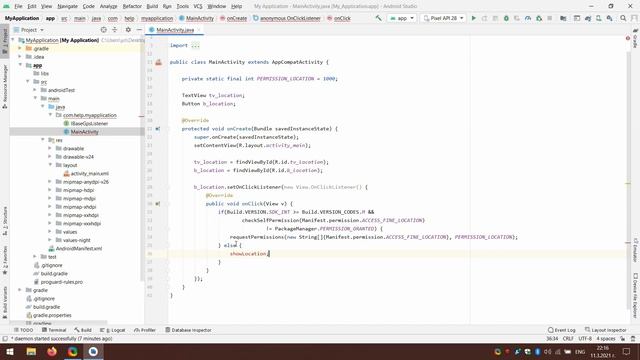The width and height of the screenshot is (640, 360).
Task: Close the MainActivity.java tab
Action: tap(199, 30)
